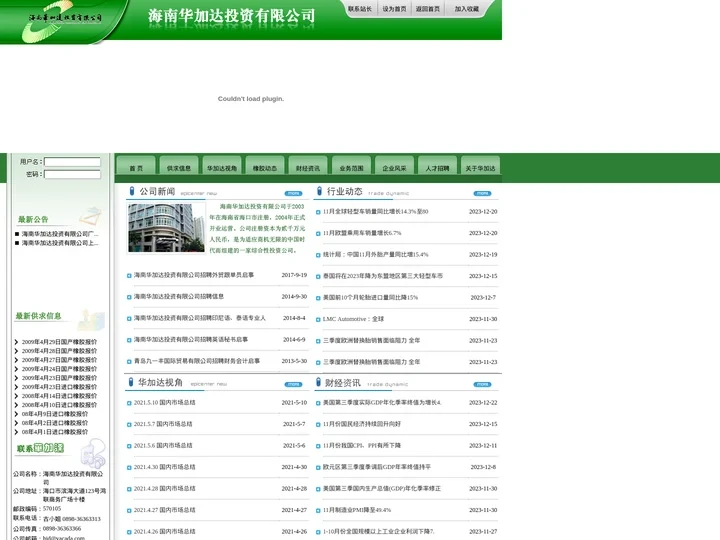The height and width of the screenshot is (540, 720).
Task: Open news 海南华加达投资有限公司招聘外贸跟单员启事
Action: click(194, 275)
